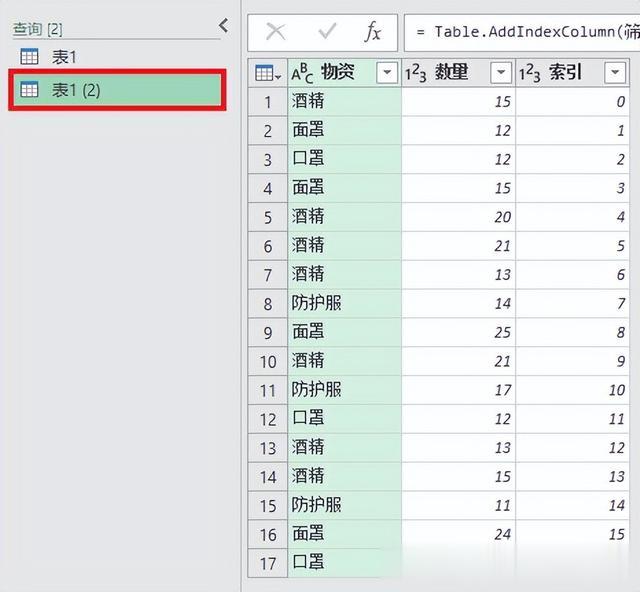Click 口罩 cell in row 17
This screenshot has width=640, height=592.
pyautogui.click(x=344, y=563)
